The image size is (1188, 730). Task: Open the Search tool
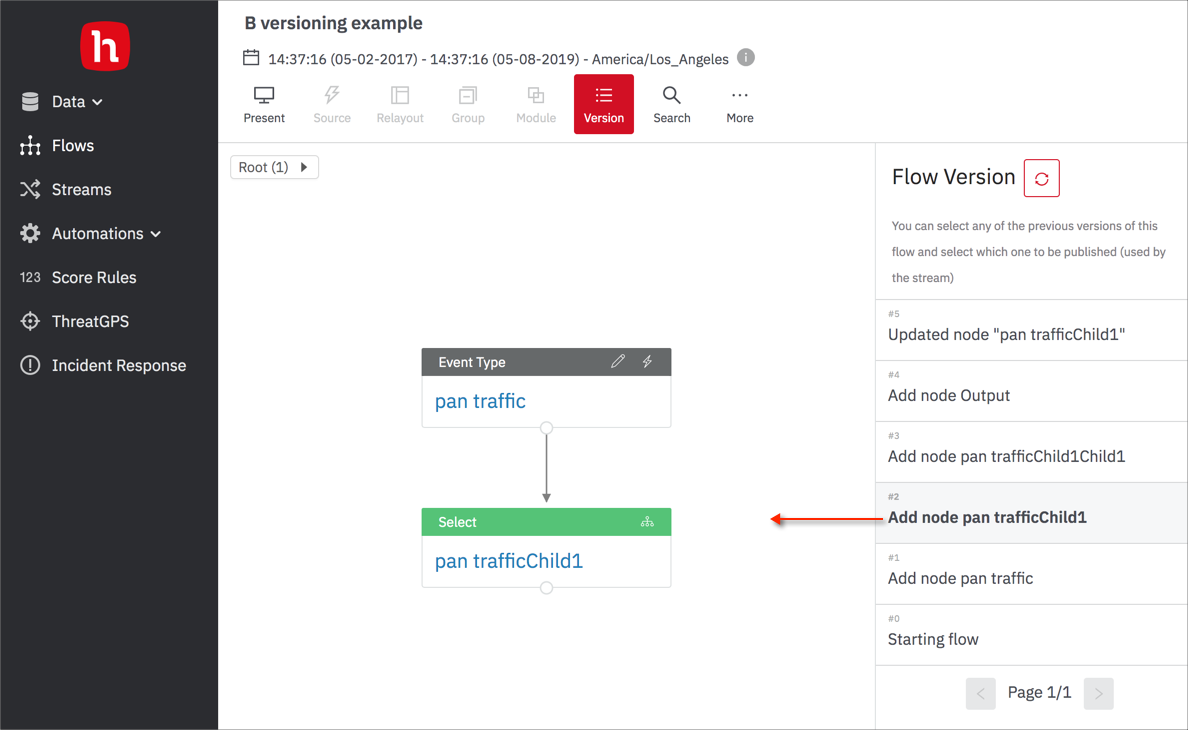pos(672,105)
